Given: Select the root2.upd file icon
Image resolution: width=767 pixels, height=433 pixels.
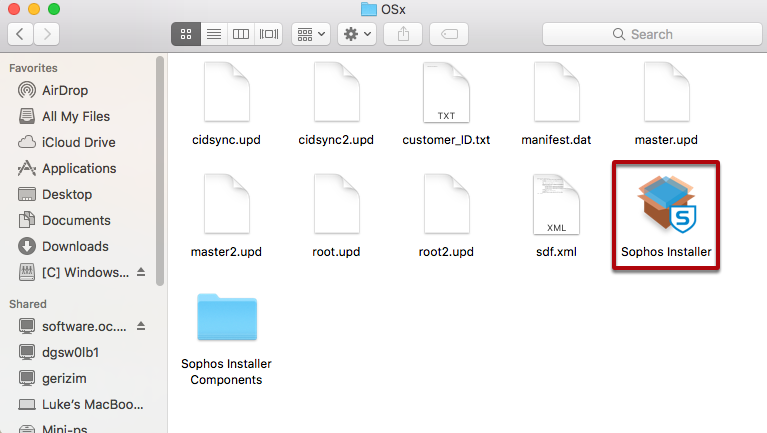Looking at the screenshot, I should point(446,204).
